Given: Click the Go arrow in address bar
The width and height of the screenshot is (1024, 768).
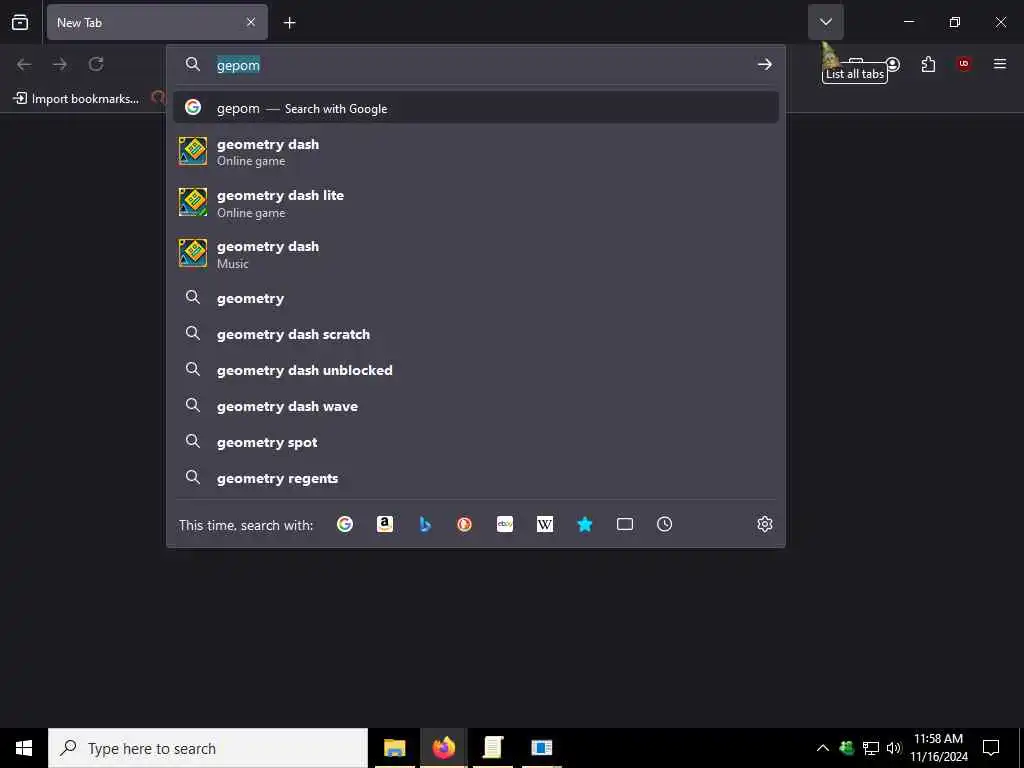Looking at the screenshot, I should 765,65.
